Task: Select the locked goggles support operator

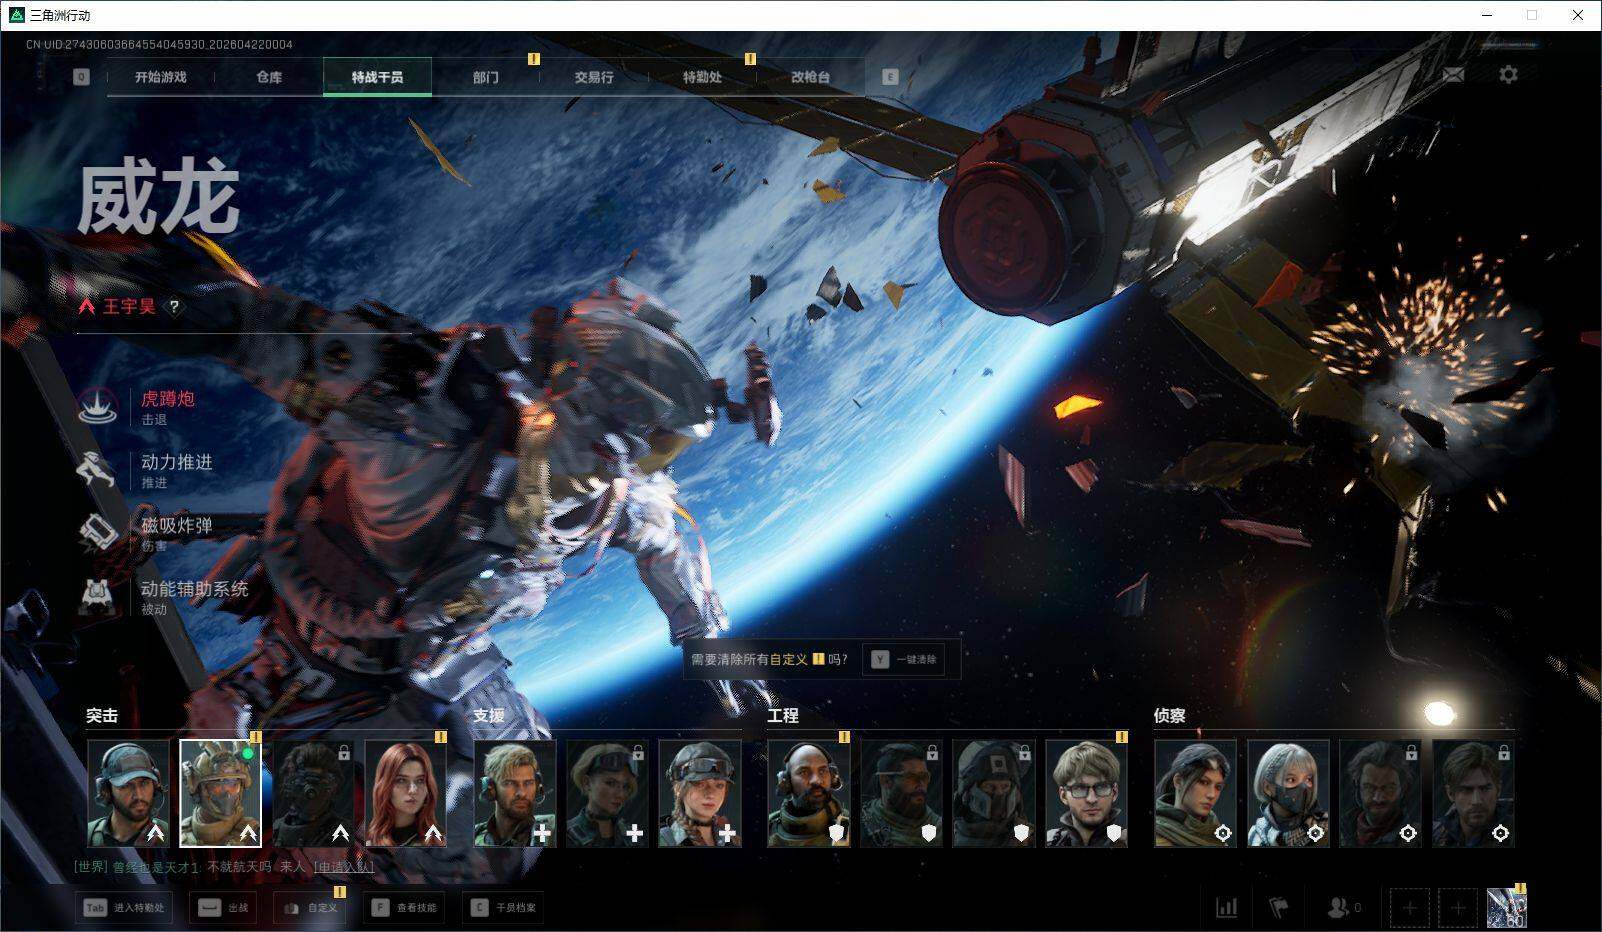Action: click(607, 793)
